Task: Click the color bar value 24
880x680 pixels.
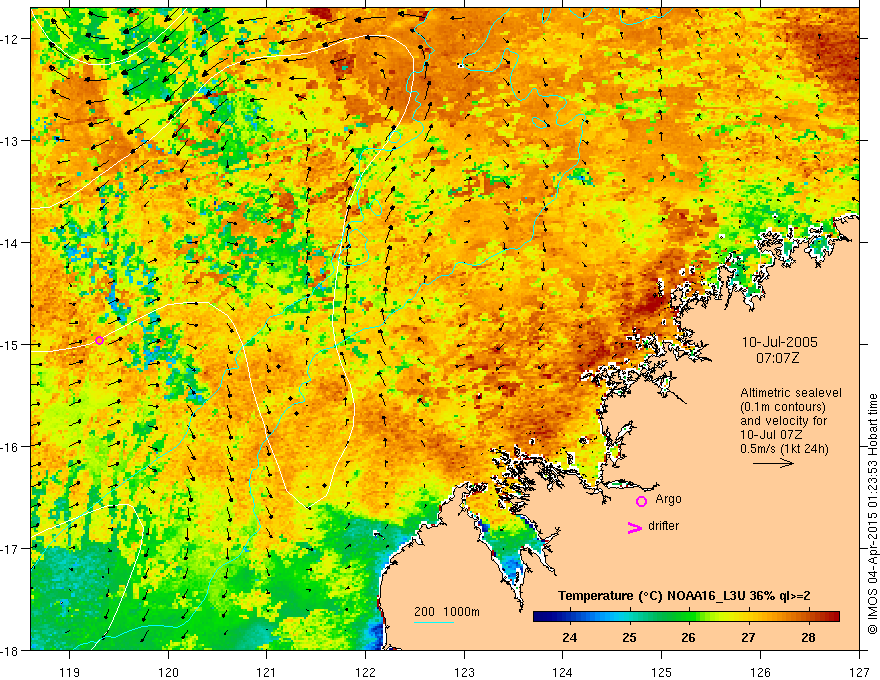Action: coord(570,638)
